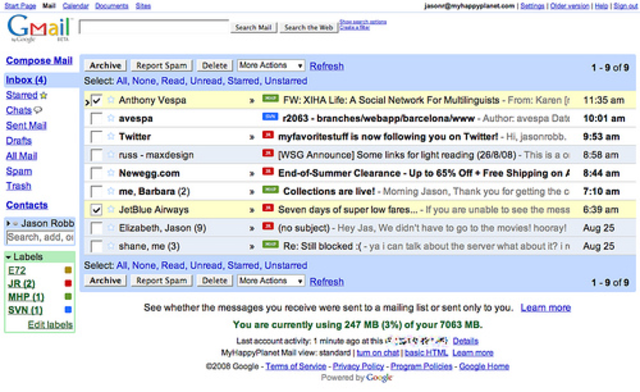This screenshot has height=392, width=640.
Task: Click red label tag on Twitter message
Action: (x=268, y=135)
